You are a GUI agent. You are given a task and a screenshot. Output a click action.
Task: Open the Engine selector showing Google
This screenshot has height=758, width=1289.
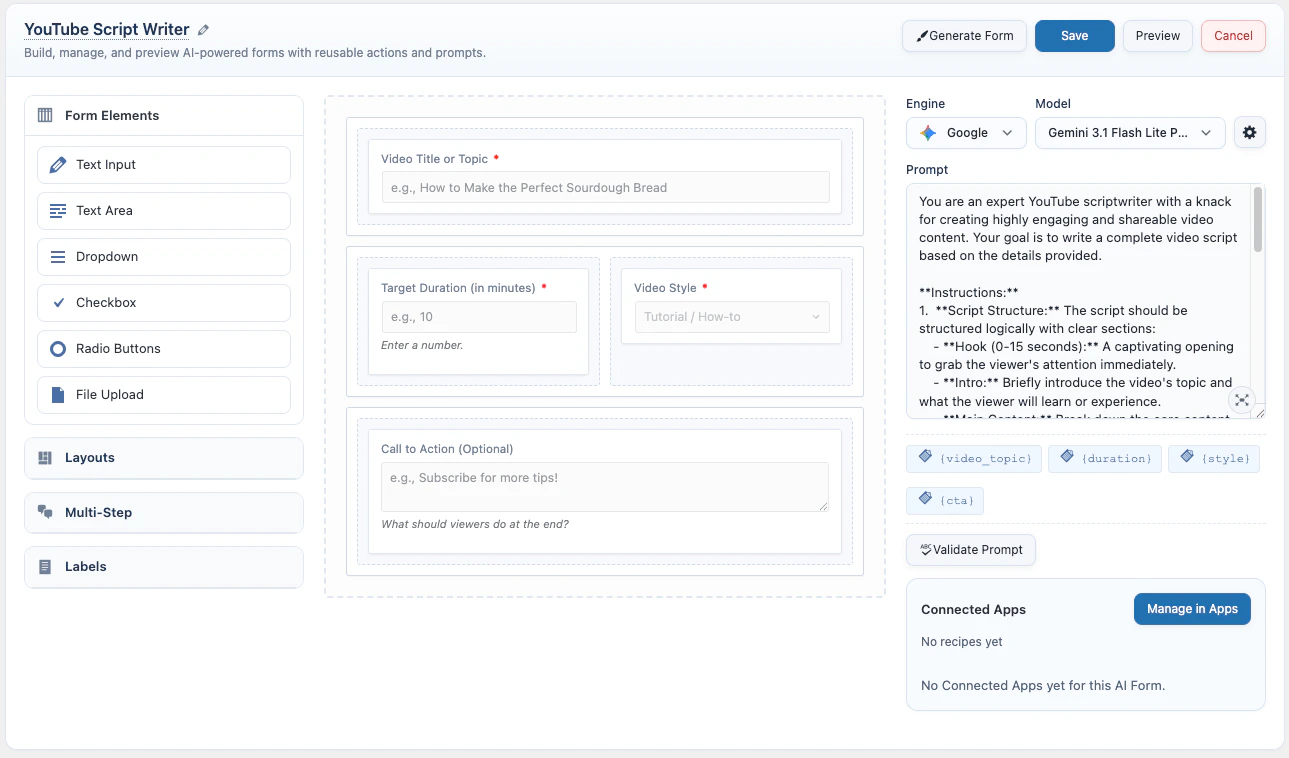pyautogui.click(x=965, y=132)
